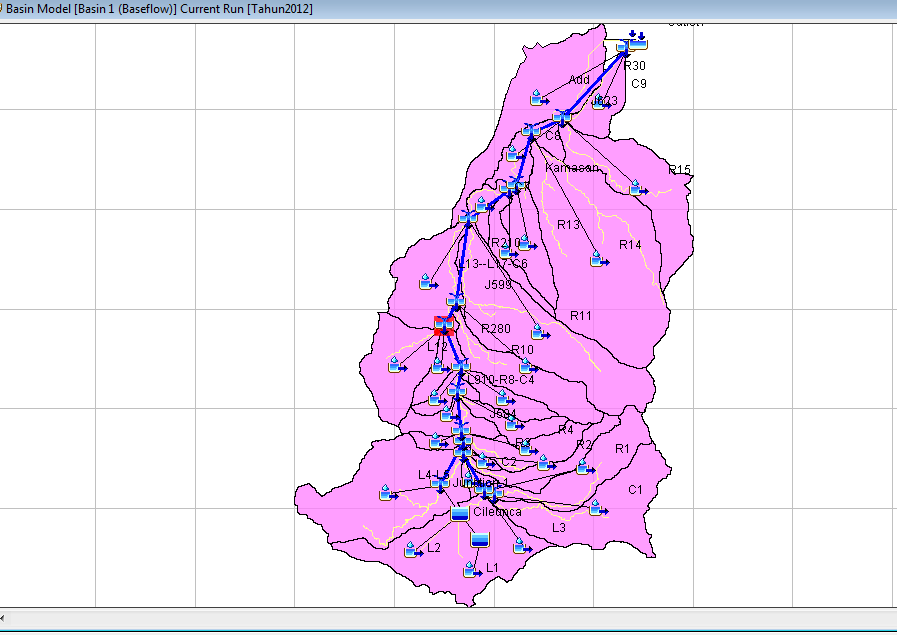Select the Outlet sink icon at top
This screenshot has width=897, height=635.
click(x=638, y=42)
